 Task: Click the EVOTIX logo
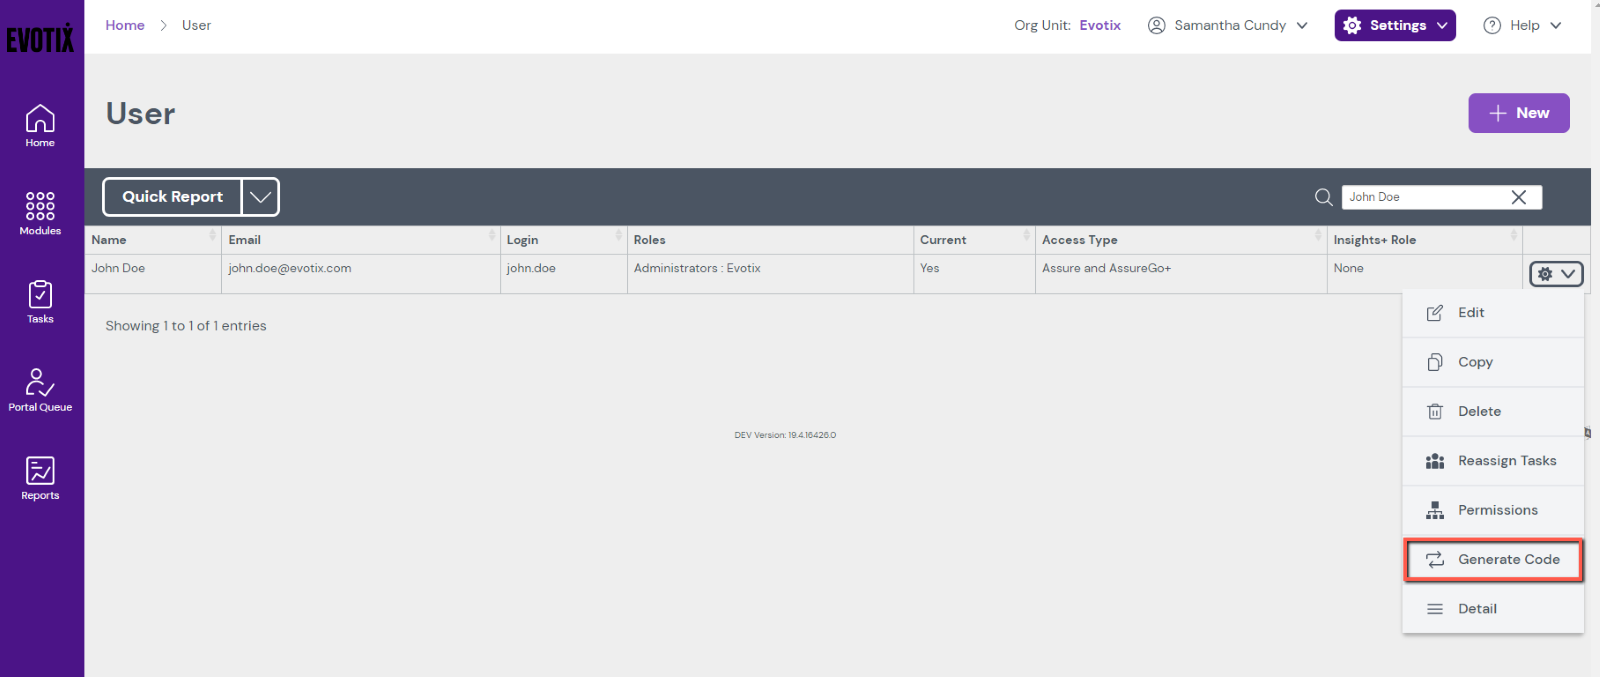click(40, 39)
